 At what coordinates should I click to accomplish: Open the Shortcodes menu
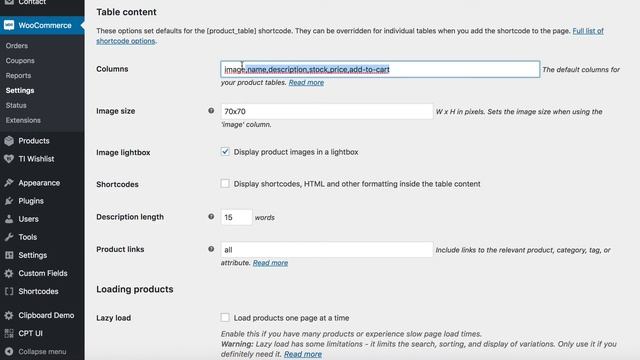click(x=38, y=291)
